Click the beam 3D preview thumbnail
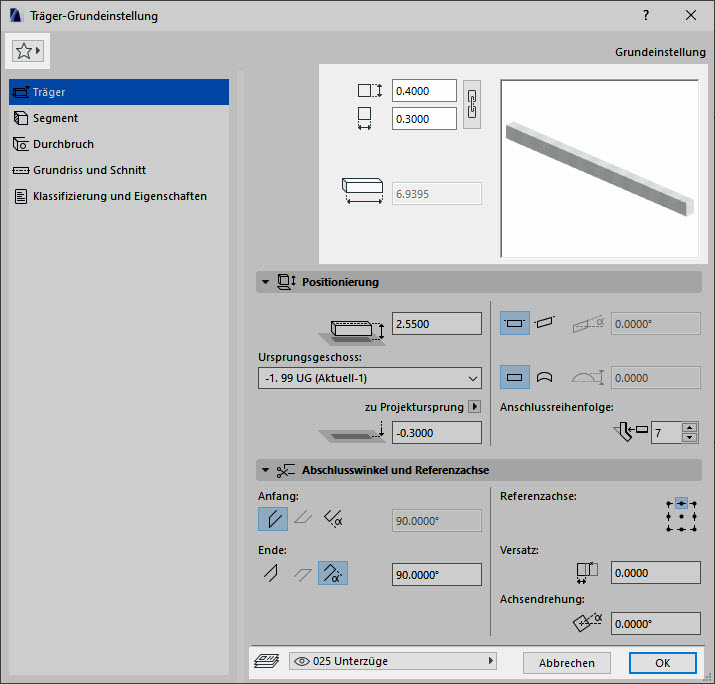 pyautogui.click(x=600, y=169)
